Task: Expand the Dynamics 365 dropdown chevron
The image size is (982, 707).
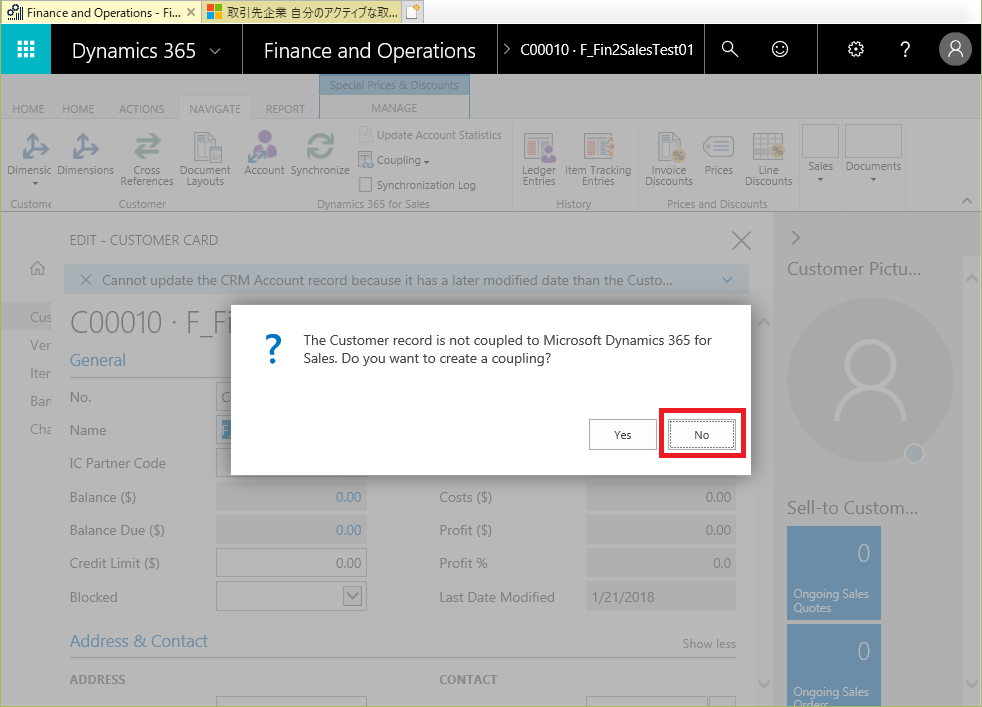Action: pyautogui.click(x=215, y=51)
